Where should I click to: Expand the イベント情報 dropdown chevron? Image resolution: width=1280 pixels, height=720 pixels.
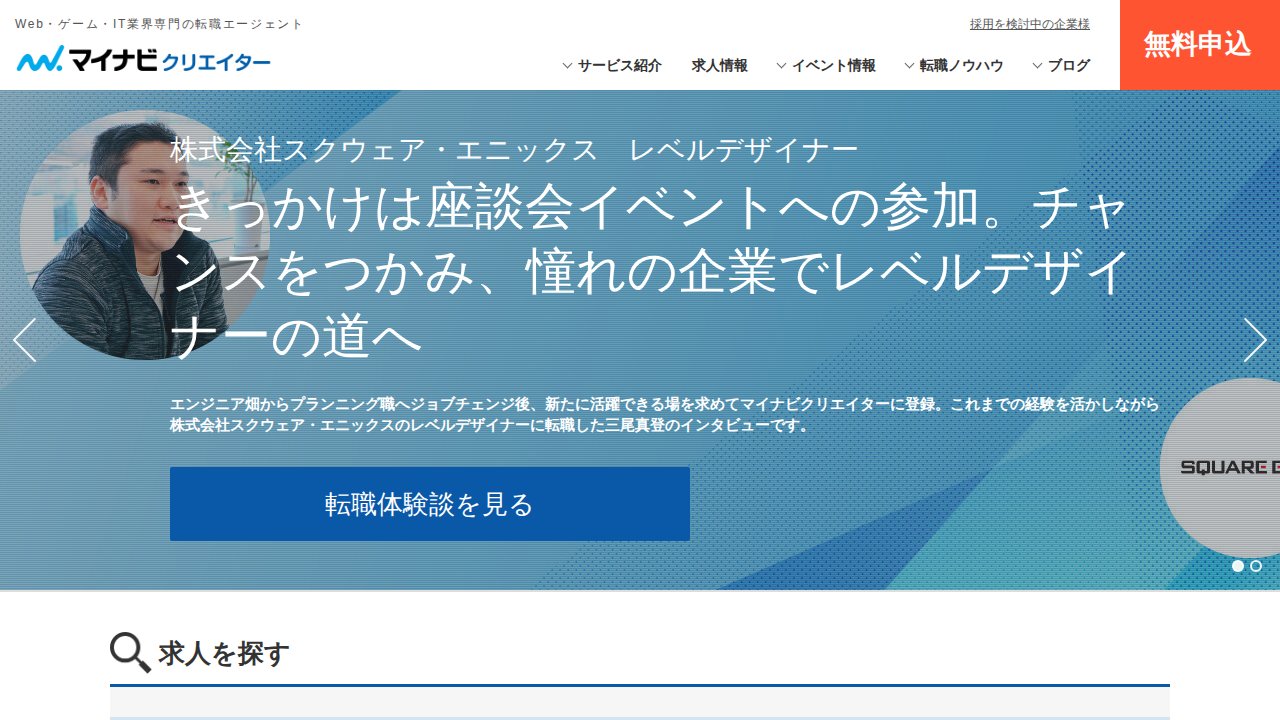781,65
